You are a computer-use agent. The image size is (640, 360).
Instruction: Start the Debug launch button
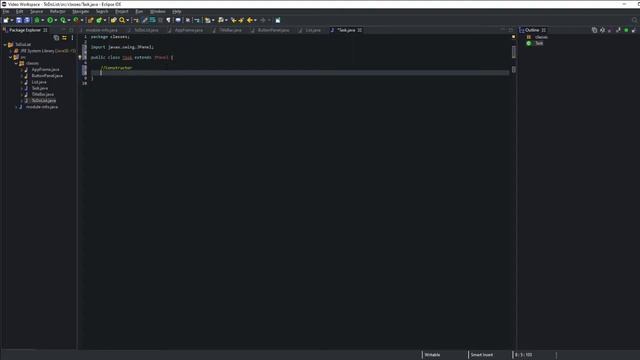(x=37, y=20)
